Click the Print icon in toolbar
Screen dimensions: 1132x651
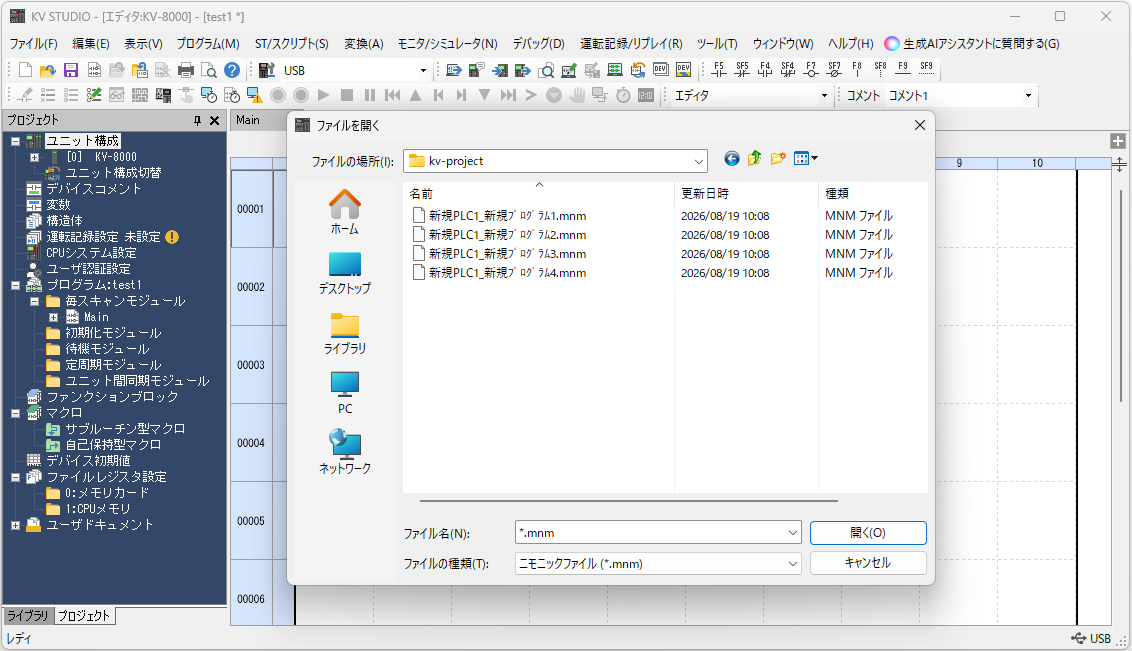click(x=186, y=70)
